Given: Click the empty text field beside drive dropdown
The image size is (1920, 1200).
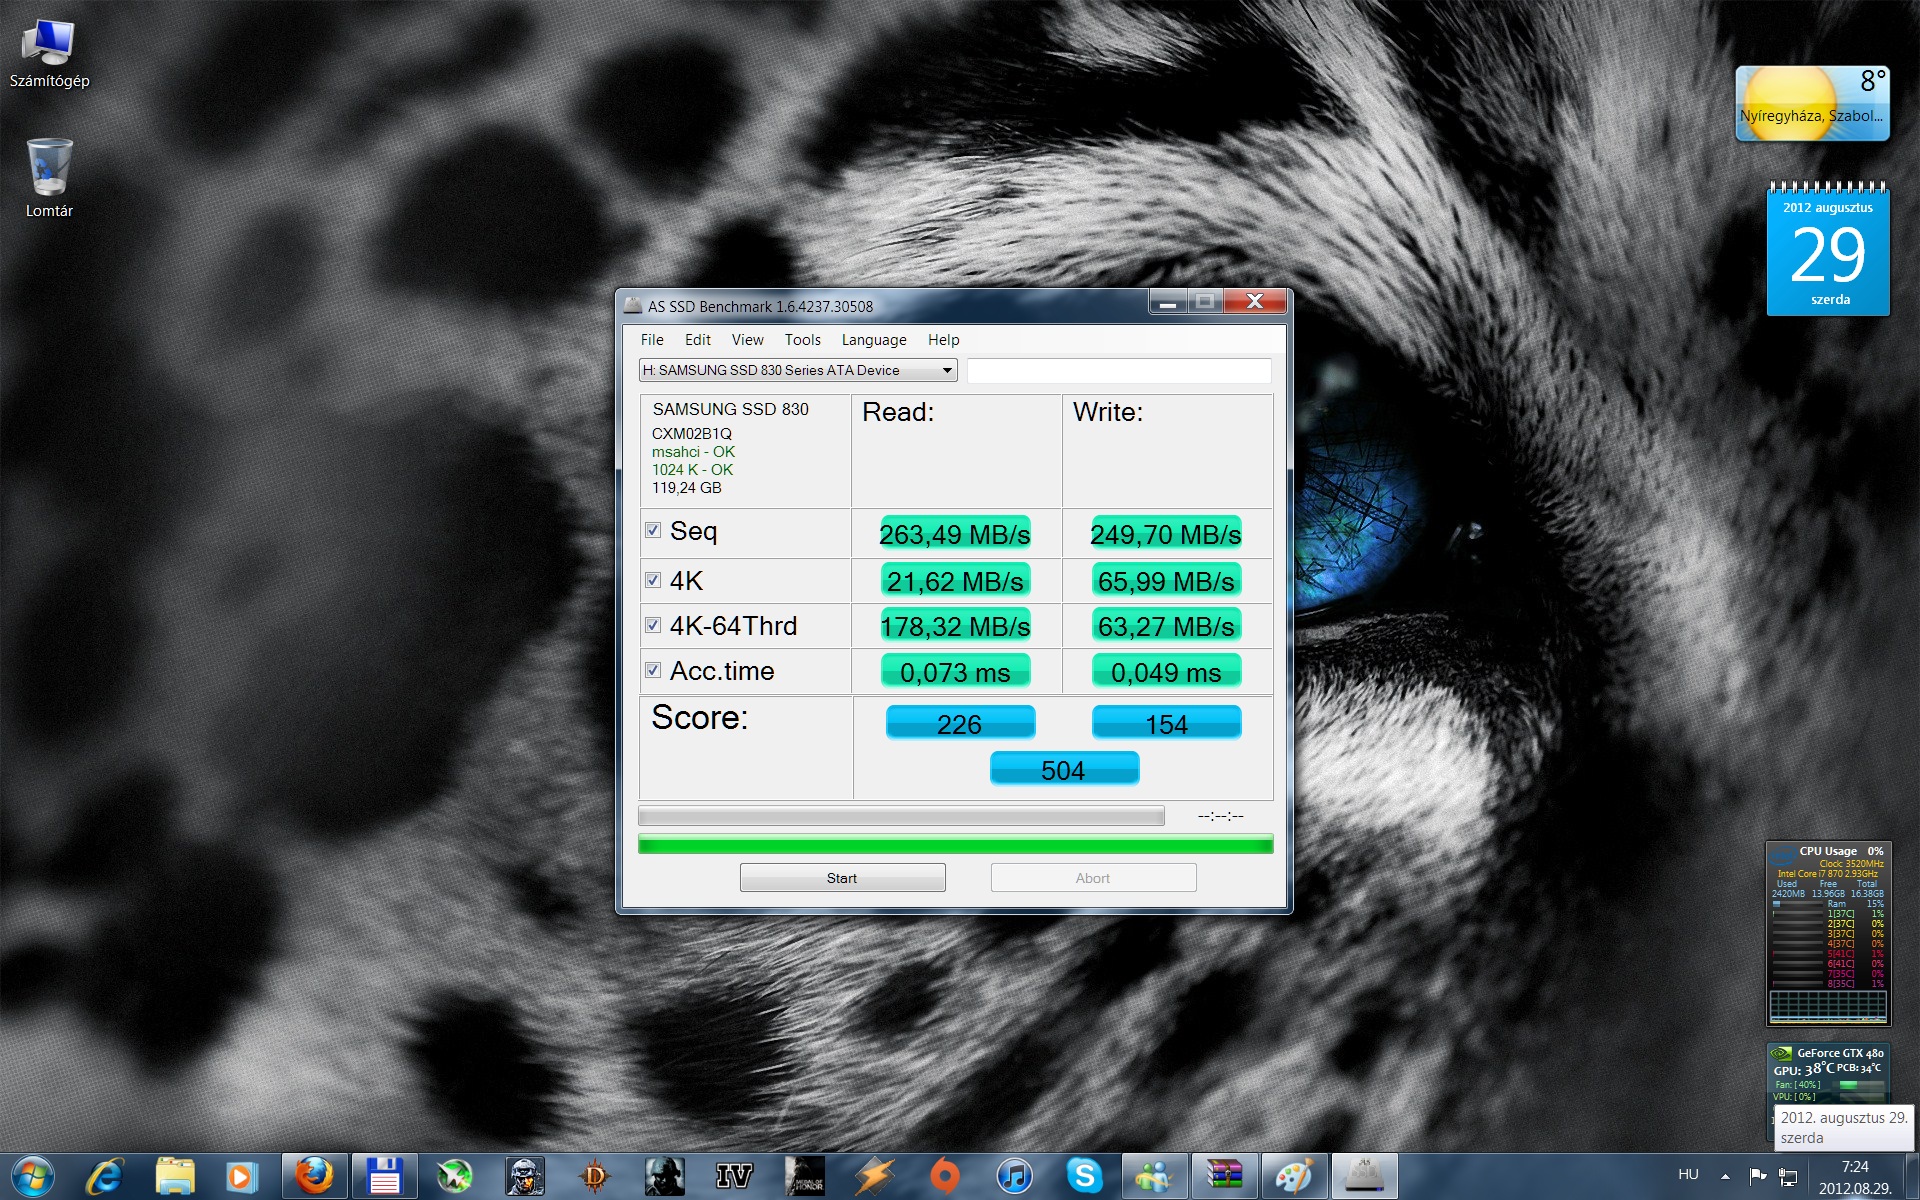Looking at the screenshot, I should (1119, 371).
